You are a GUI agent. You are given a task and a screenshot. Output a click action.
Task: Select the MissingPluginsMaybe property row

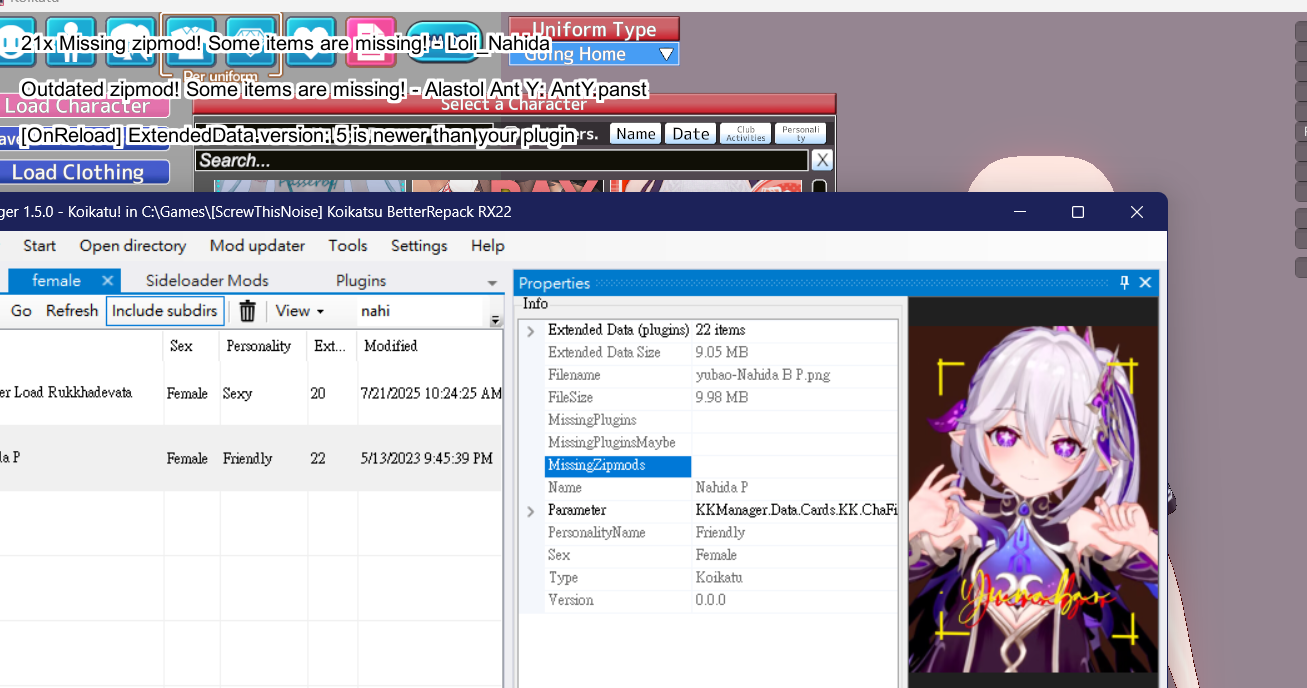coord(721,443)
